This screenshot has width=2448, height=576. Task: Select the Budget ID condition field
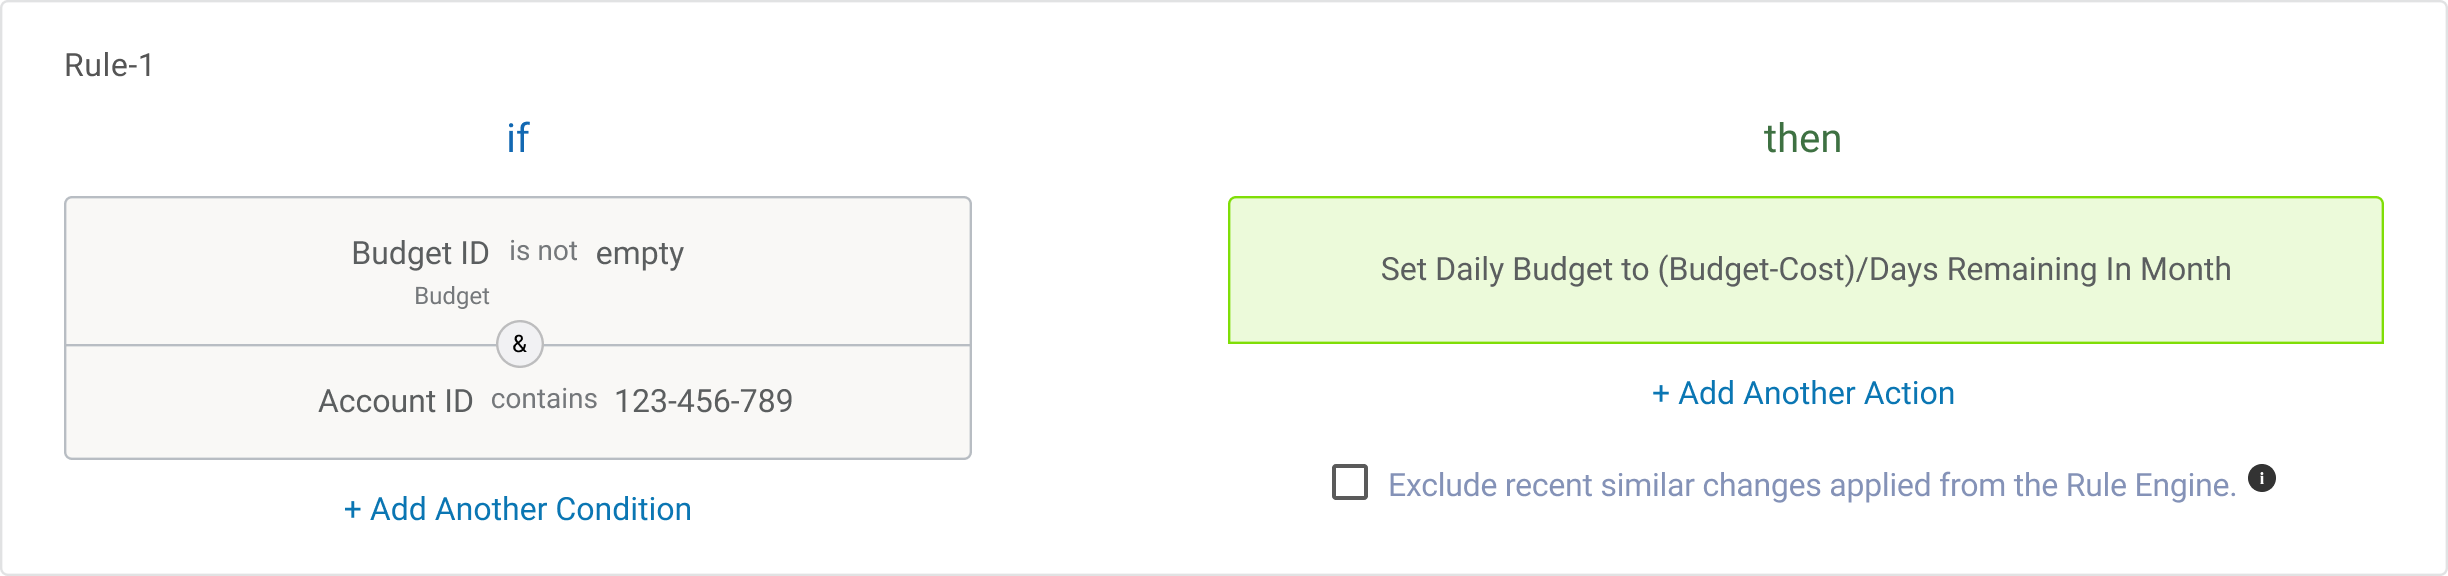tap(420, 253)
